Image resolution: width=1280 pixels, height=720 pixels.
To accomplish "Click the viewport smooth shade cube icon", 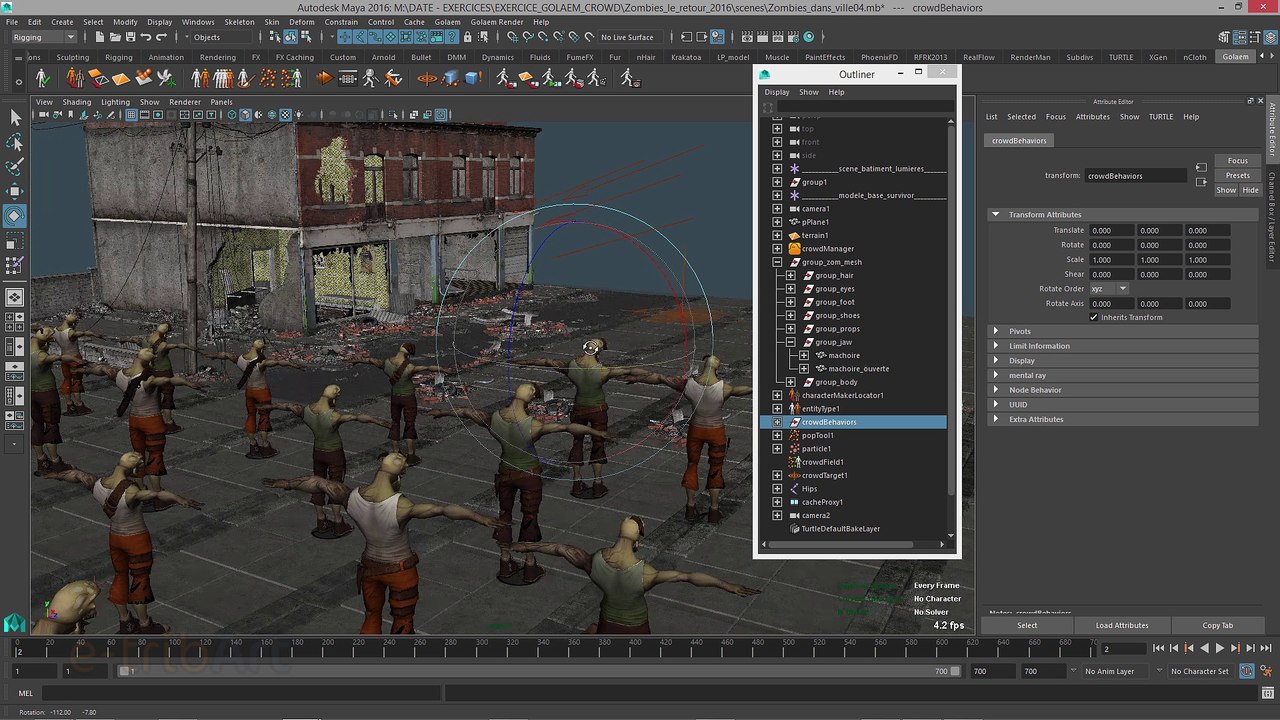I will (246, 115).
